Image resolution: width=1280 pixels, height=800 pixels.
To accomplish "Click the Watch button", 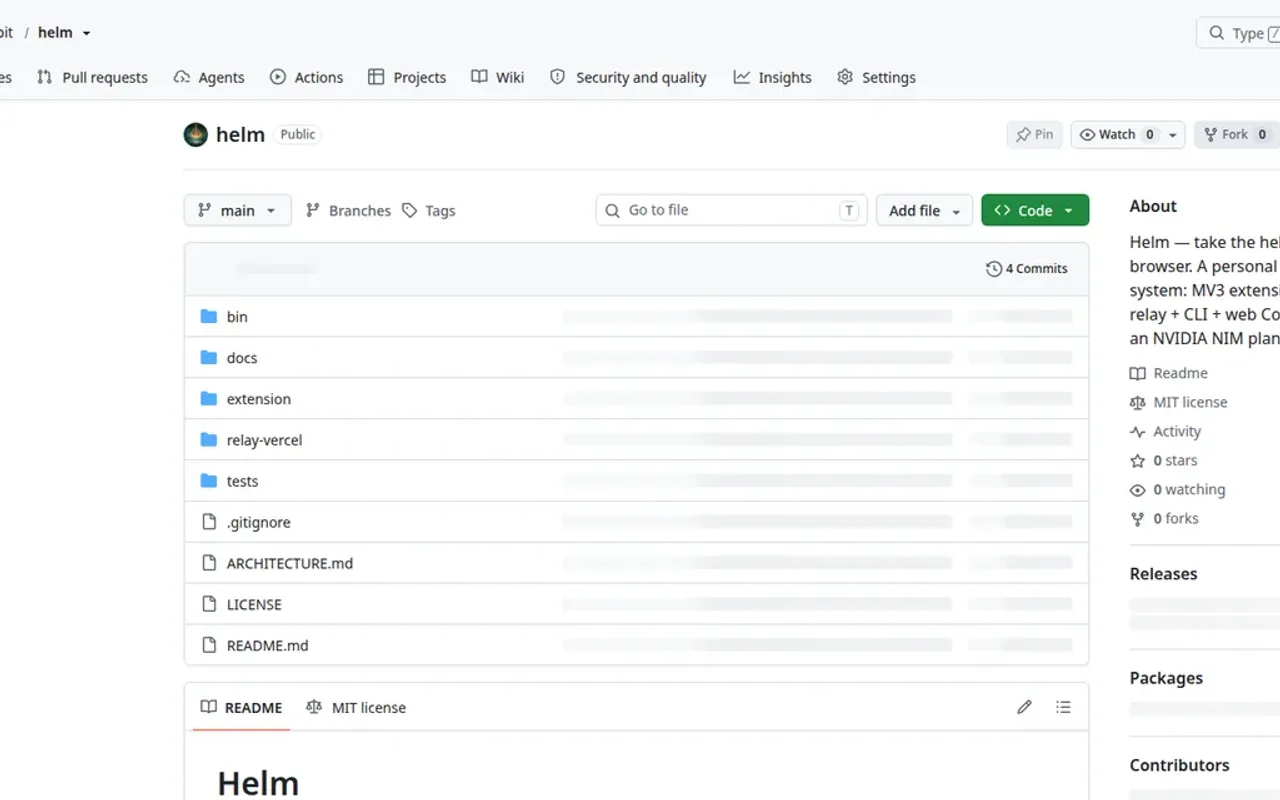I will [1118, 135].
